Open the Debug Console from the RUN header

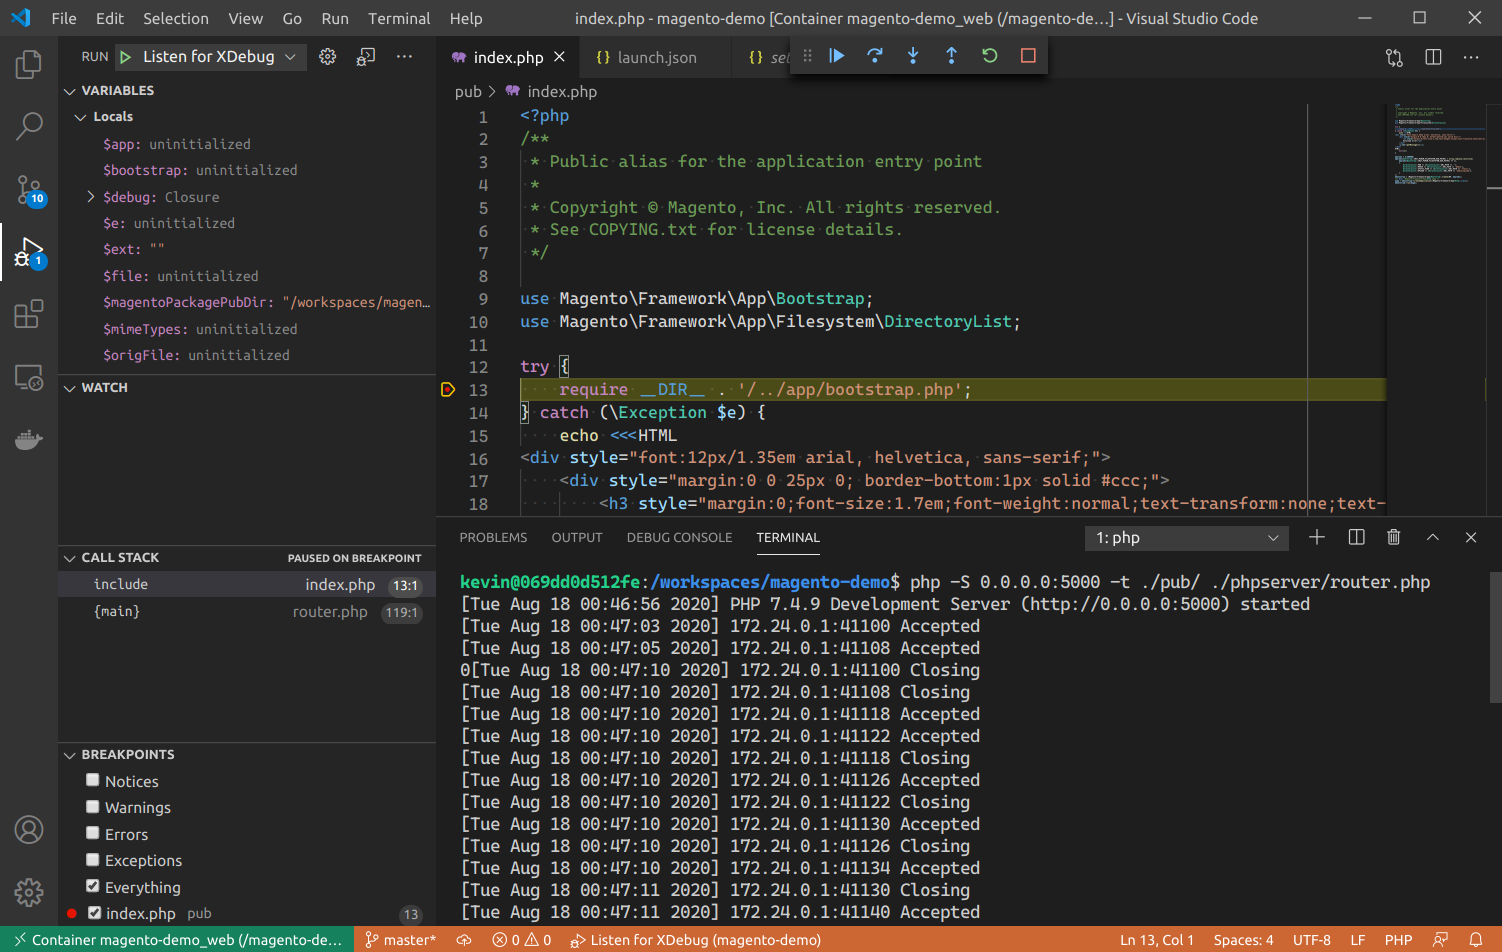[x=366, y=57]
